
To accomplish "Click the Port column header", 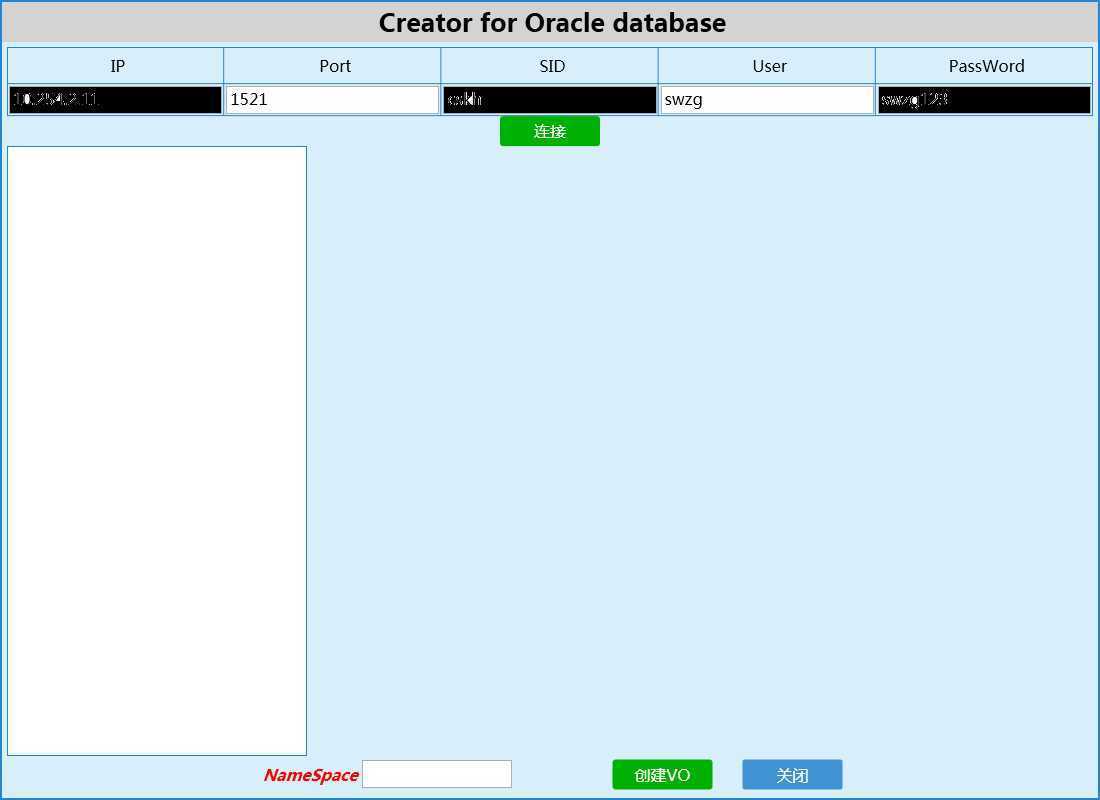I will pyautogui.click(x=333, y=66).
